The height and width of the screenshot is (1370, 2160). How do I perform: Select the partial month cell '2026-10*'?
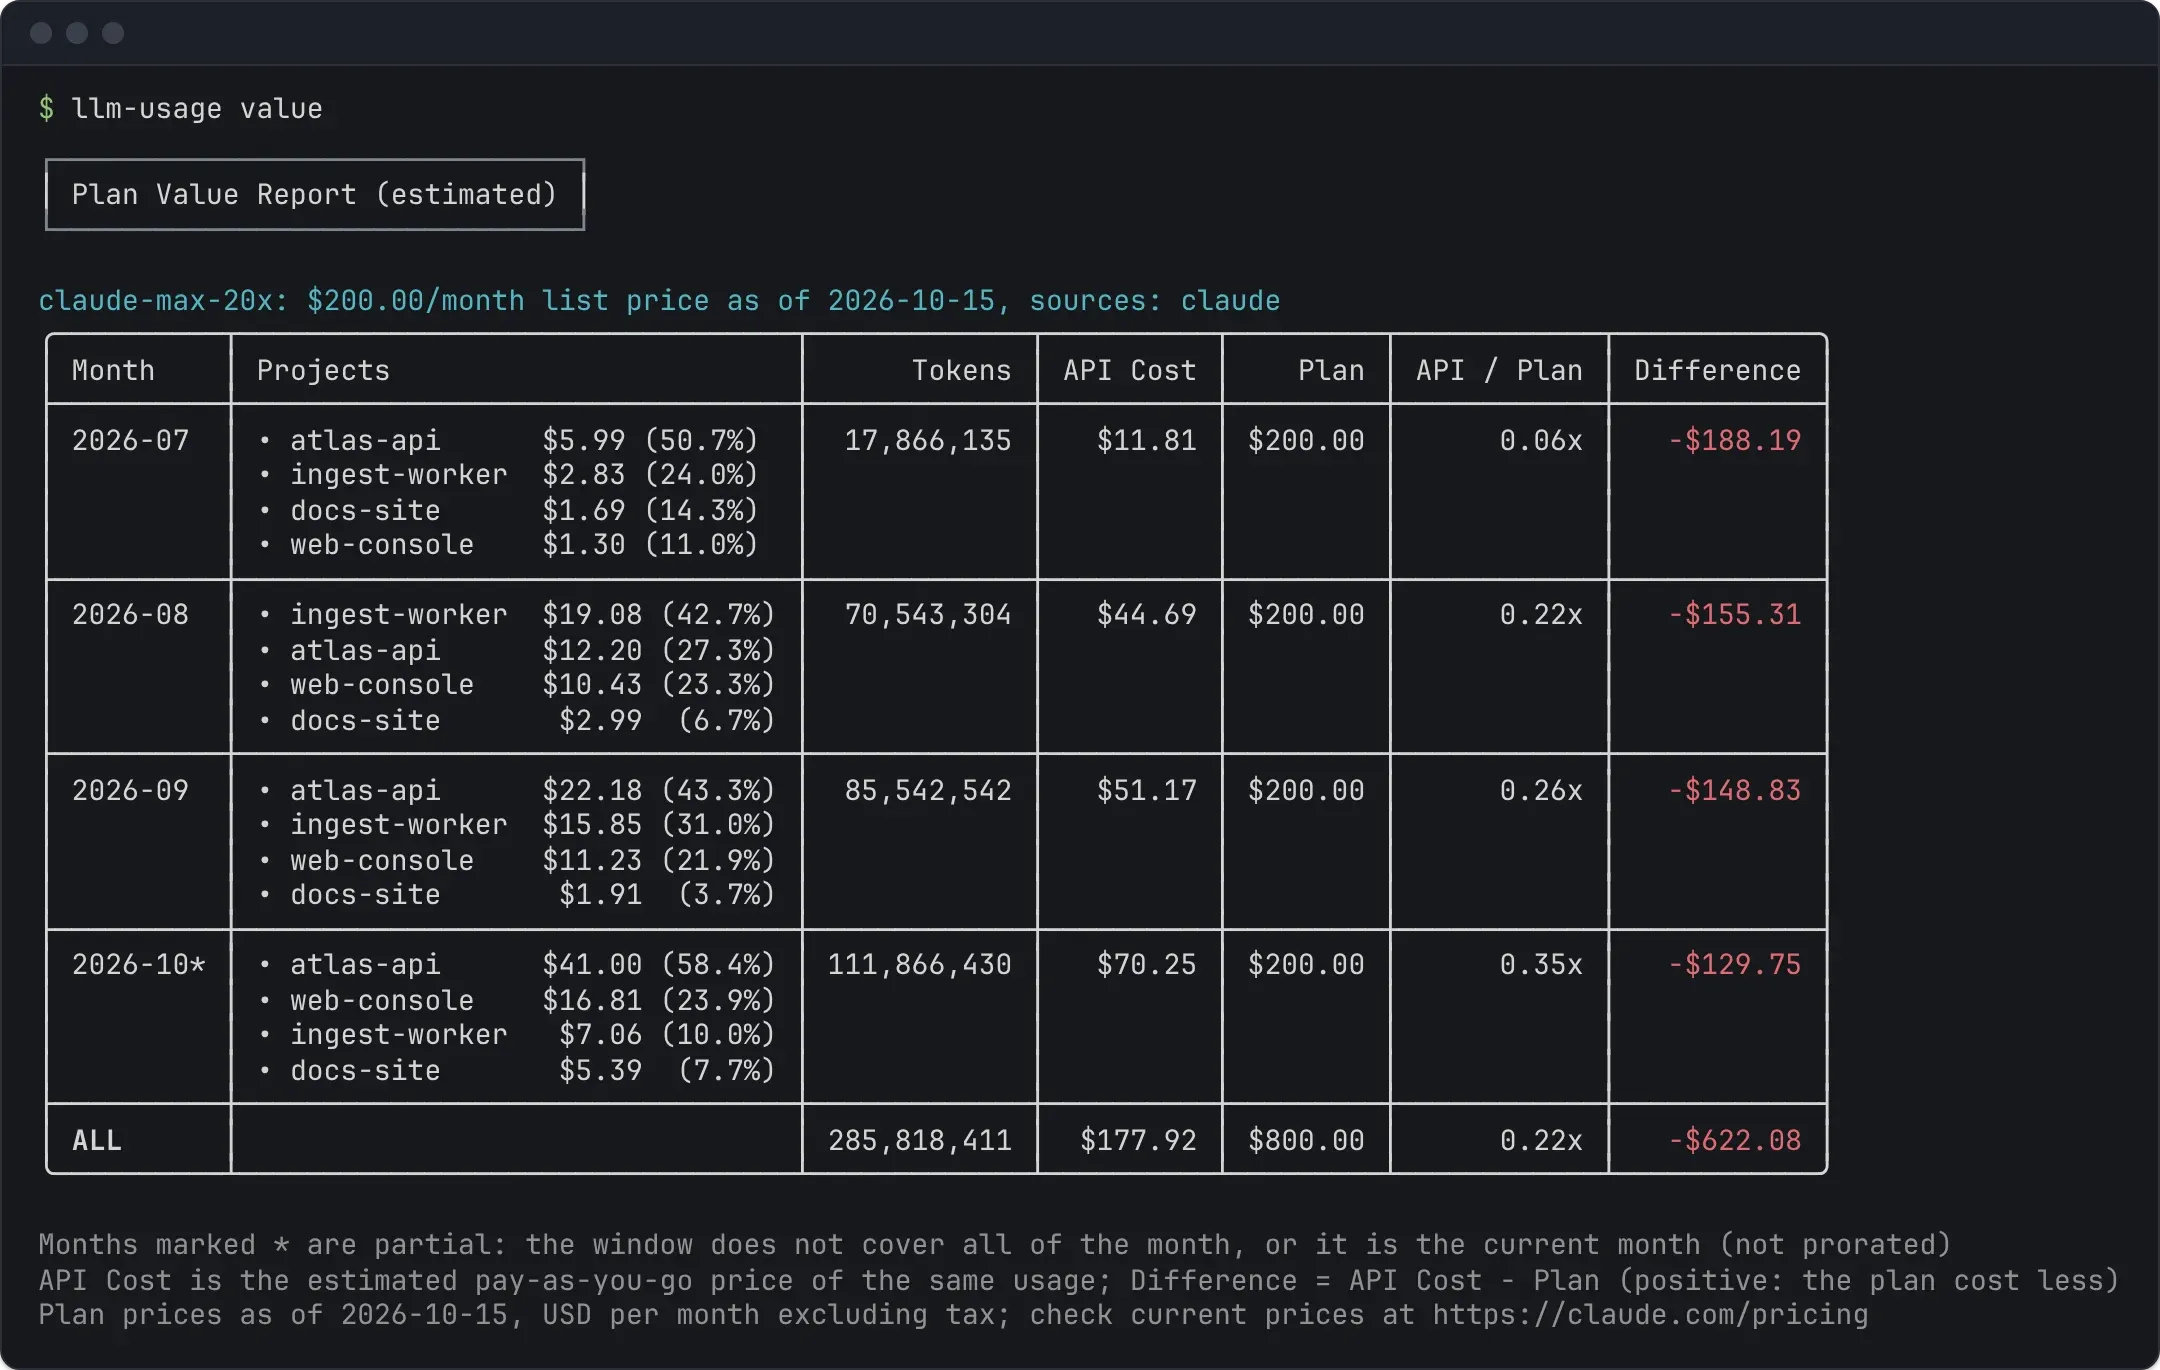pyautogui.click(x=138, y=964)
